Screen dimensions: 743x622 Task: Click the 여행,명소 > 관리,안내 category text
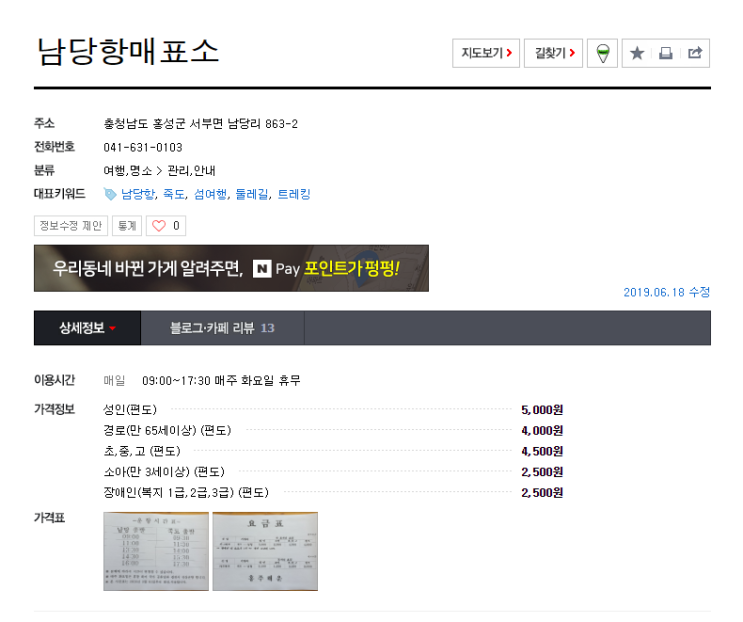pos(160,171)
